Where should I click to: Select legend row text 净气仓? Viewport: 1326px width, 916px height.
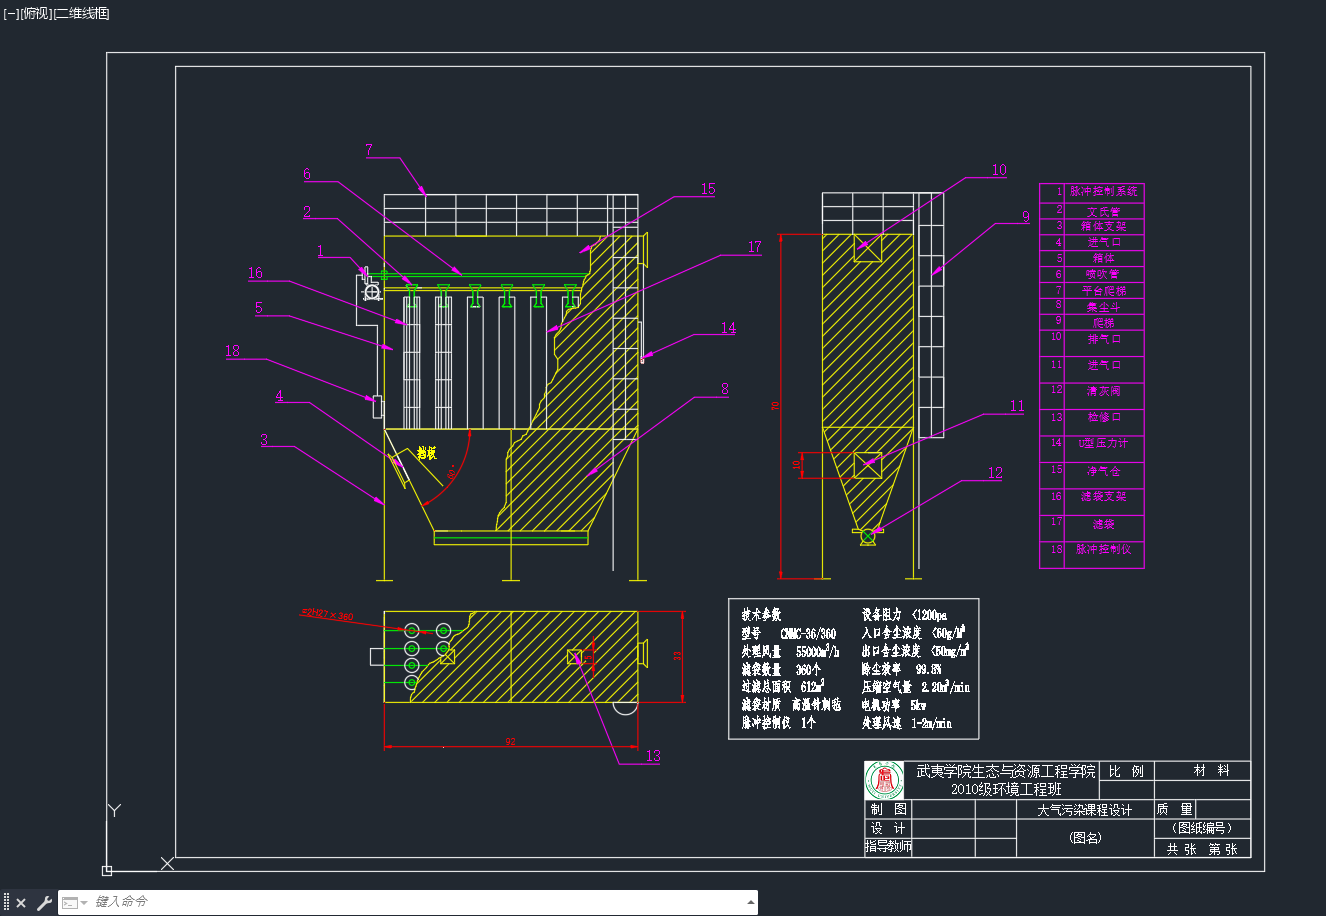point(1103,471)
